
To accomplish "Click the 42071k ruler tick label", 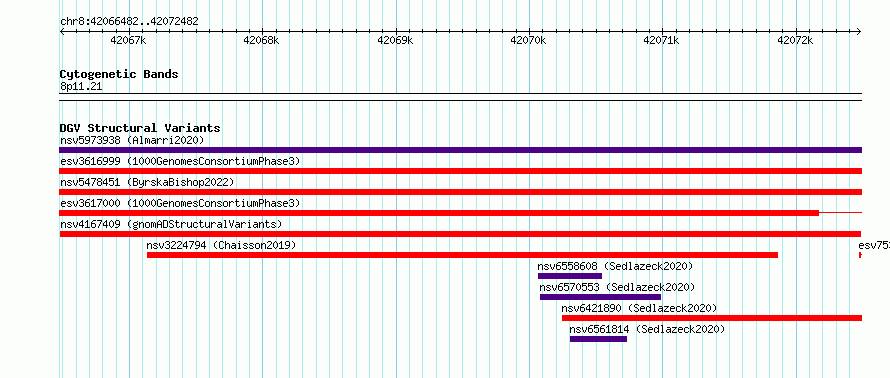I will (662, 40).
